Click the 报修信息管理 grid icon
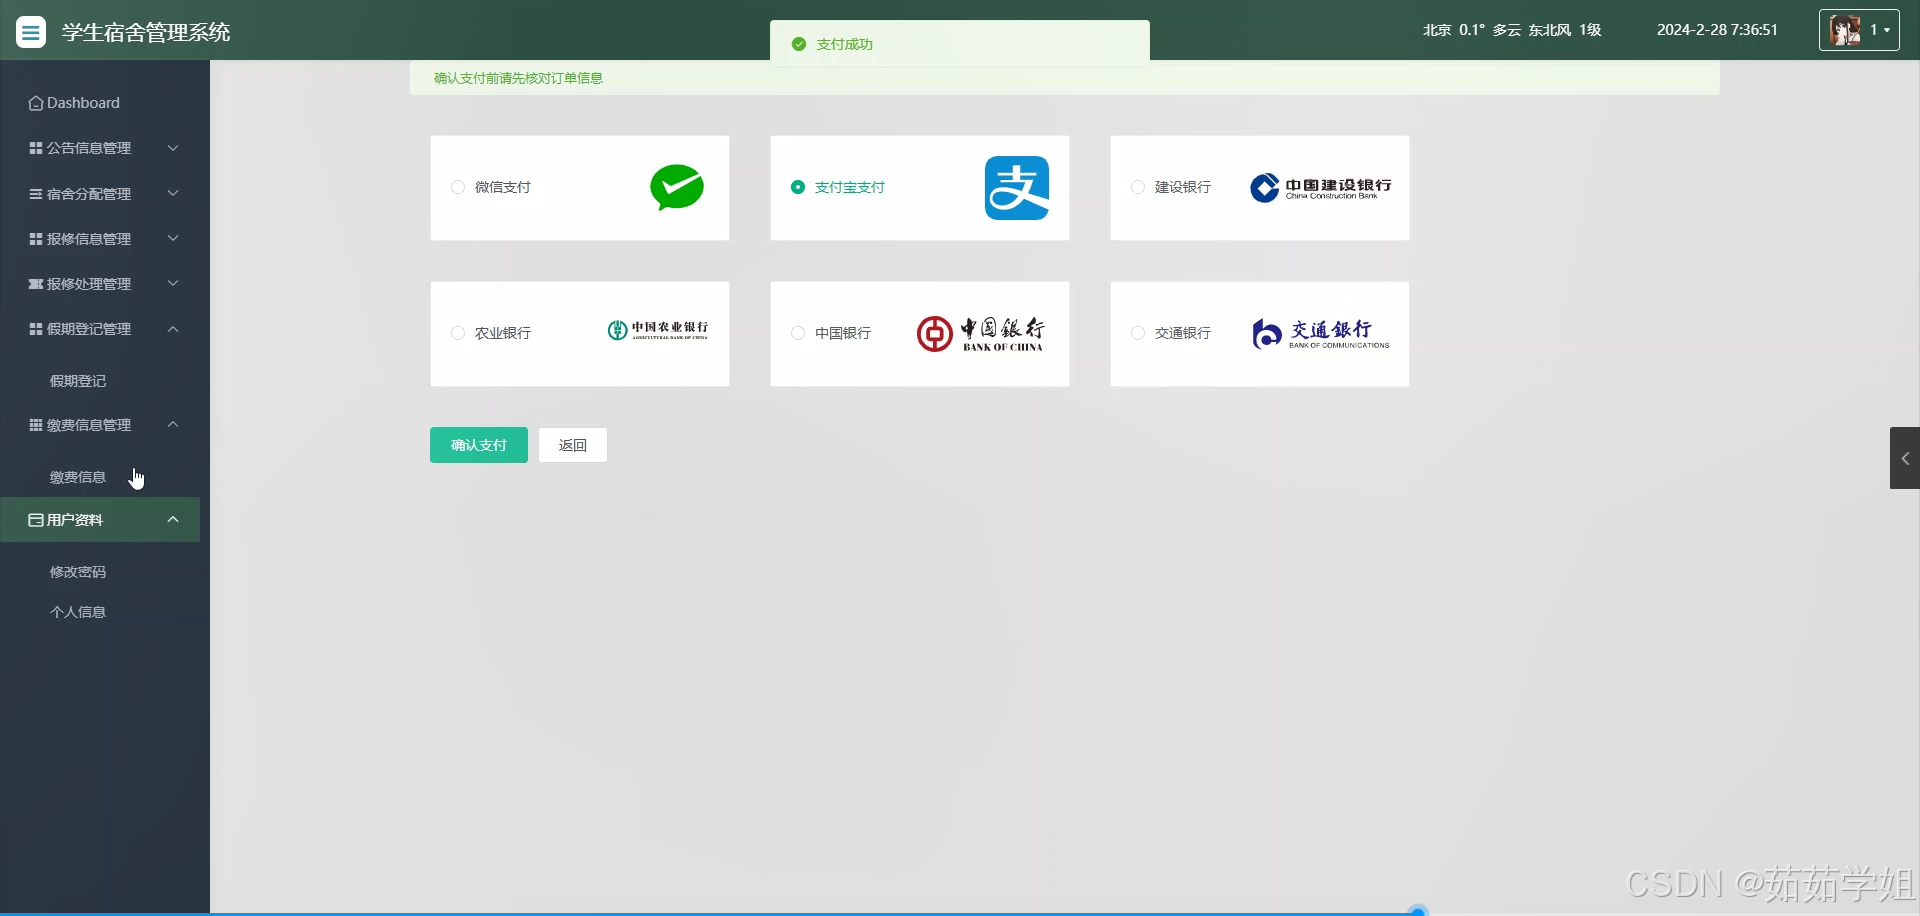Screen dimensions: 1920x916 click(x=36, y=239)
